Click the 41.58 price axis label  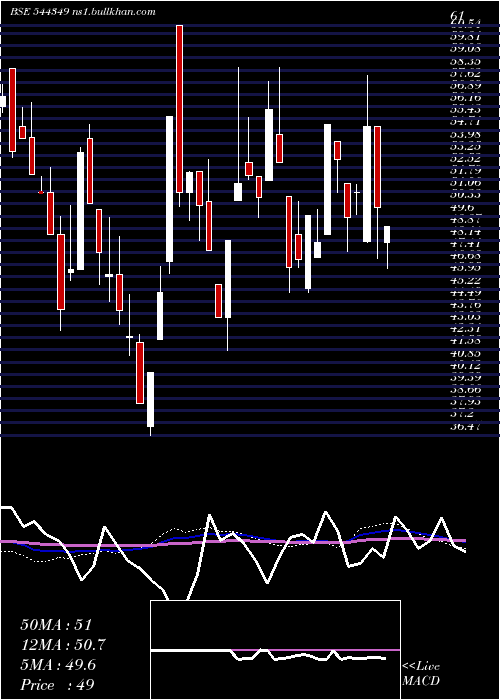tap(465, 341)
